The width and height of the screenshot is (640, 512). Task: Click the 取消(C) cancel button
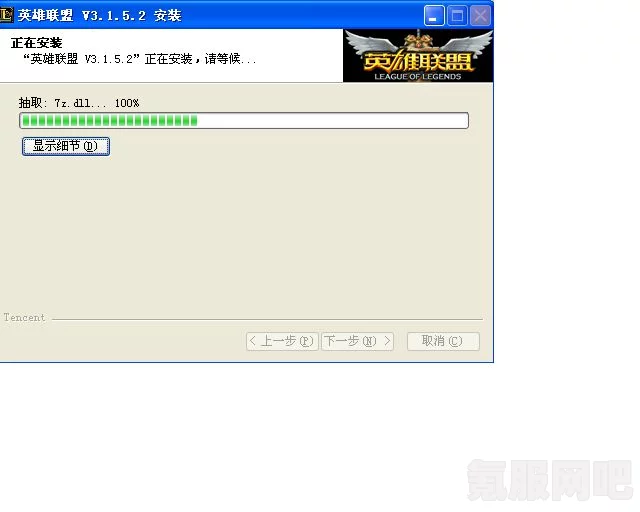coord(443,341)
